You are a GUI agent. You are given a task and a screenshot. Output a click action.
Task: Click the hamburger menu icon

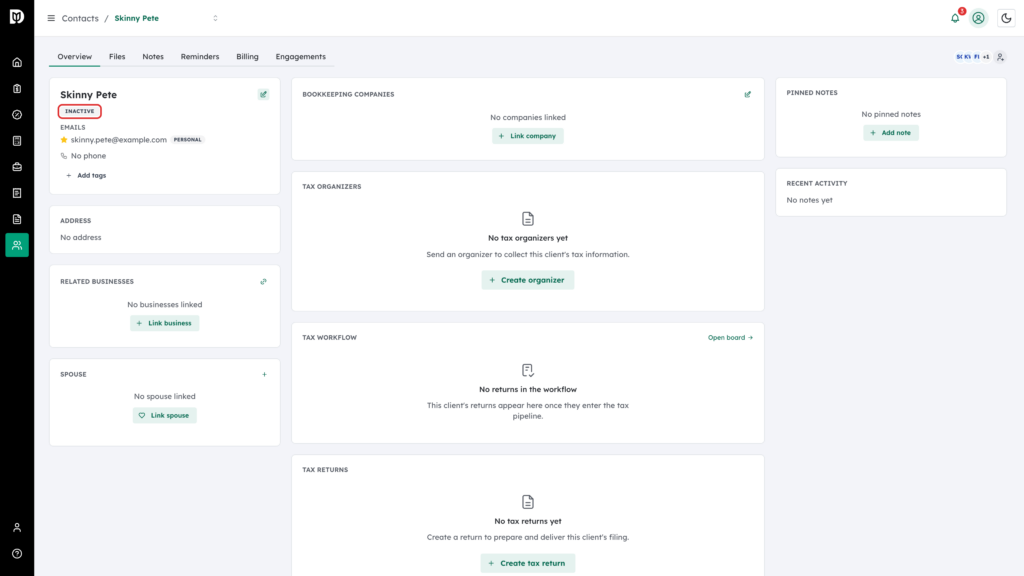[x=51, y=18]
